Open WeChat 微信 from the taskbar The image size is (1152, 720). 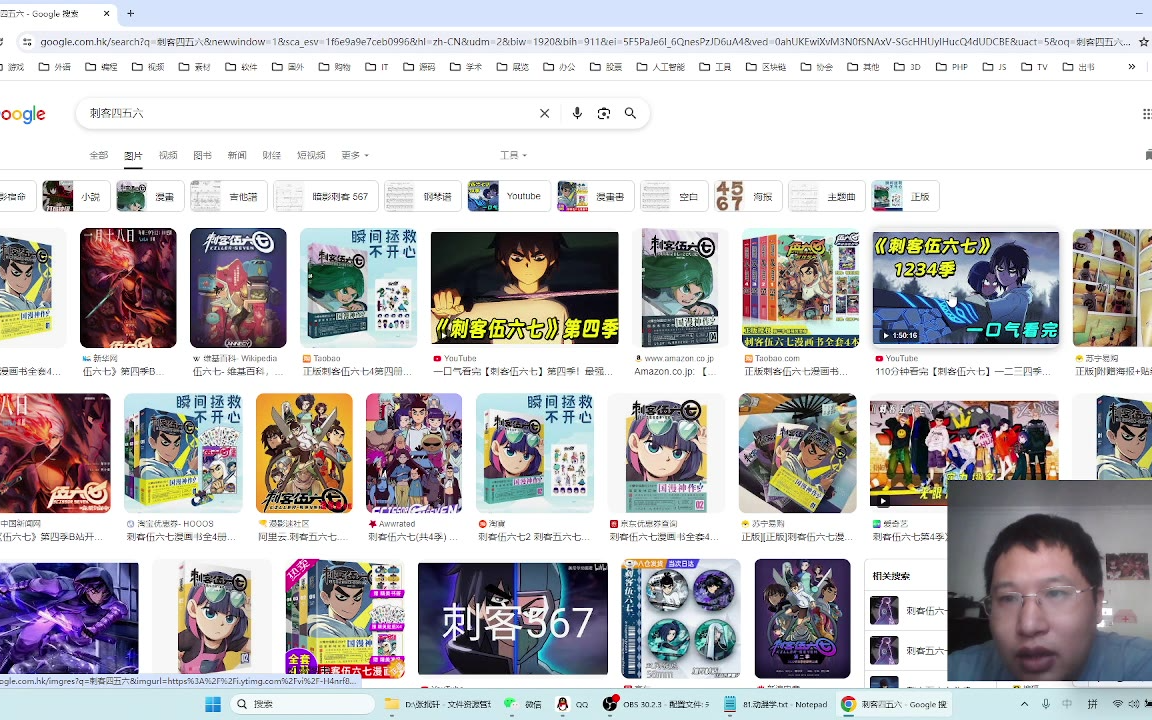point(522,704)
